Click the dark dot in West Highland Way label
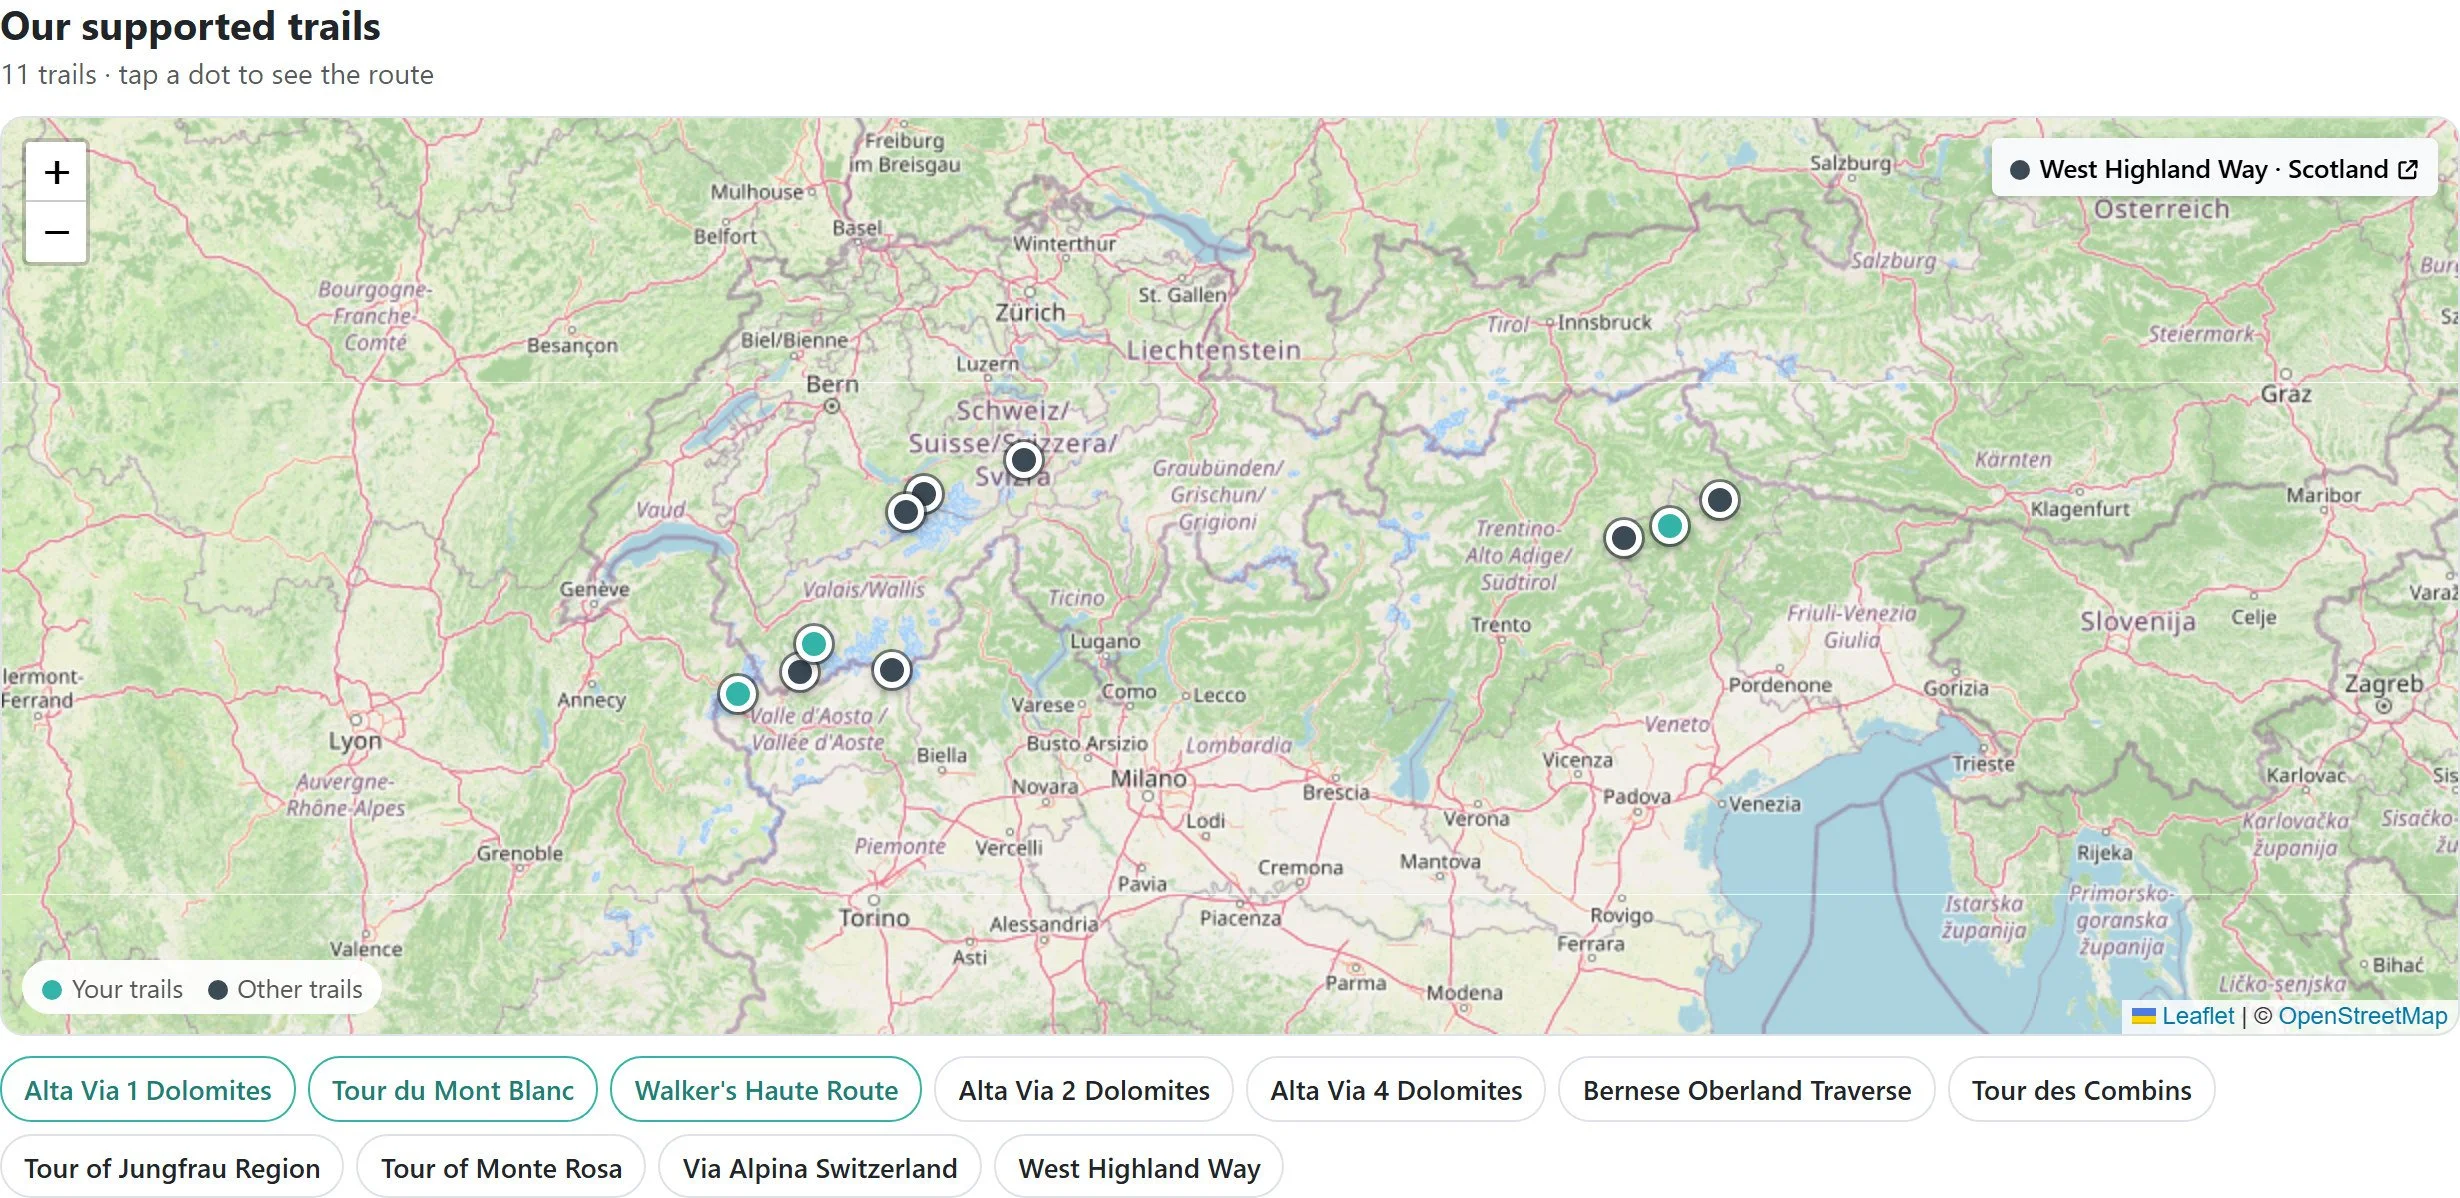The width and height of the screenshot is (2460, 1198). point(2019,170)
